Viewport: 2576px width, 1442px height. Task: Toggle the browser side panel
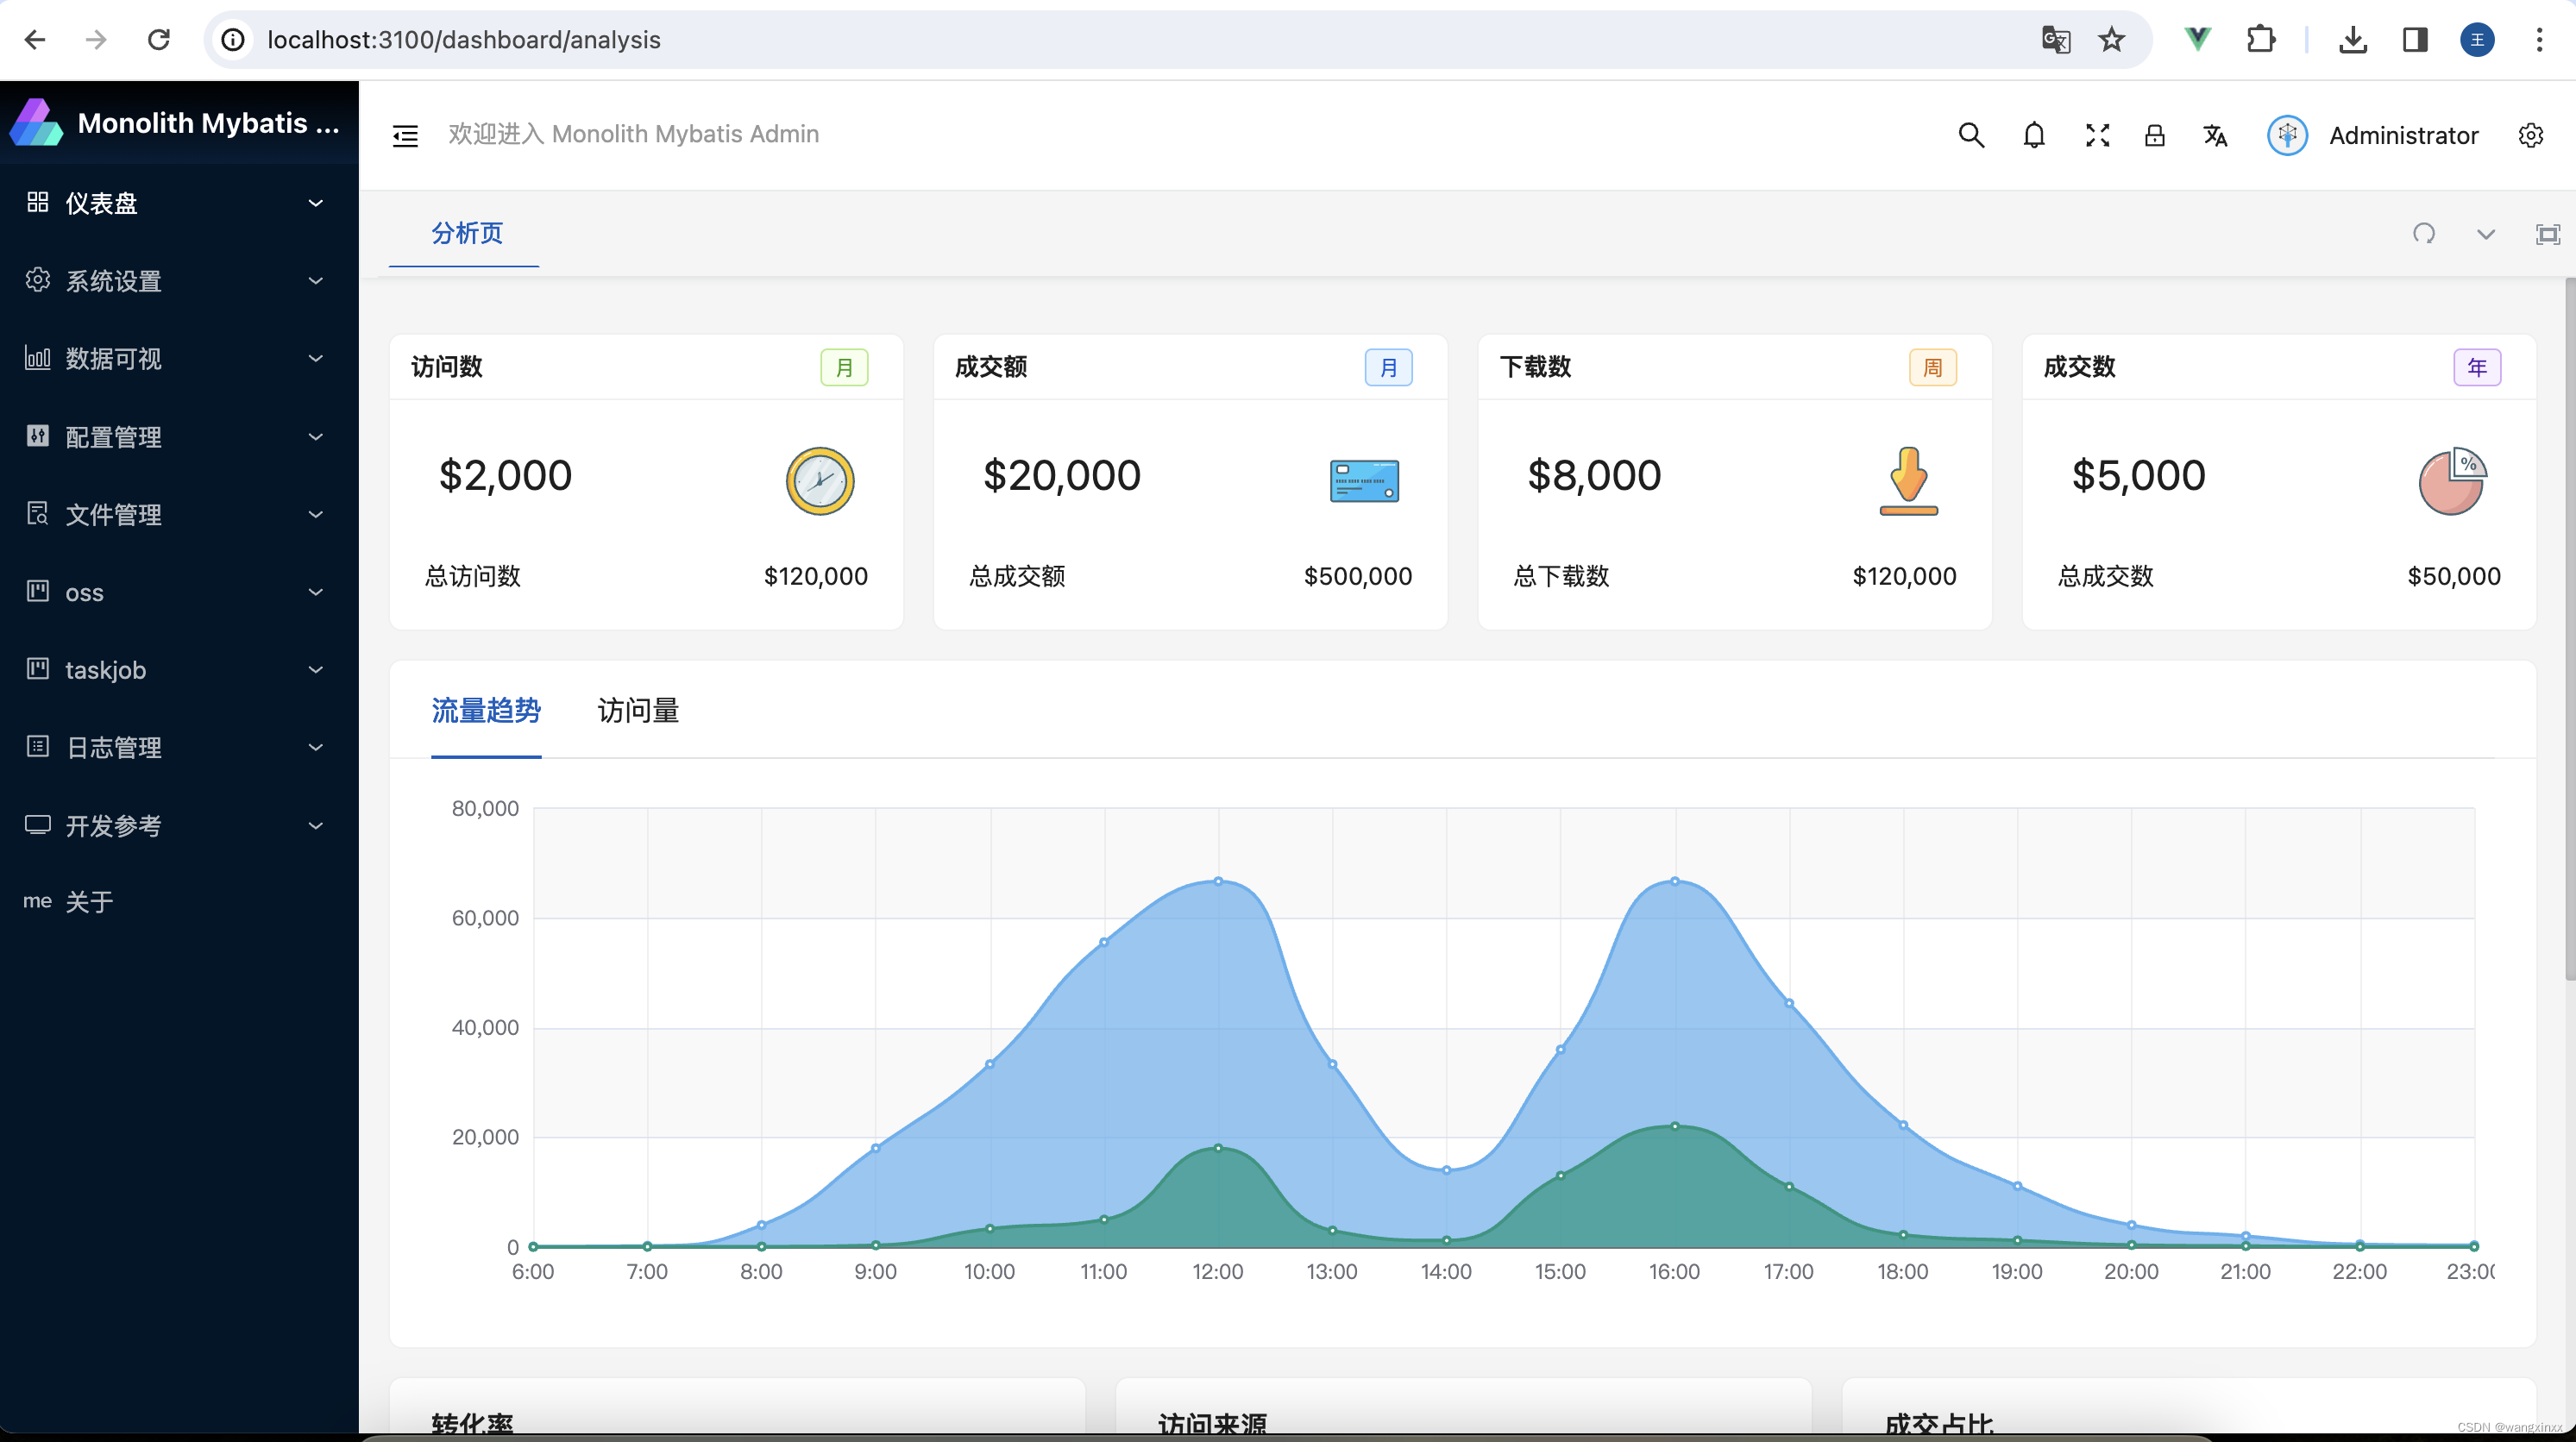click(2415, 40)
